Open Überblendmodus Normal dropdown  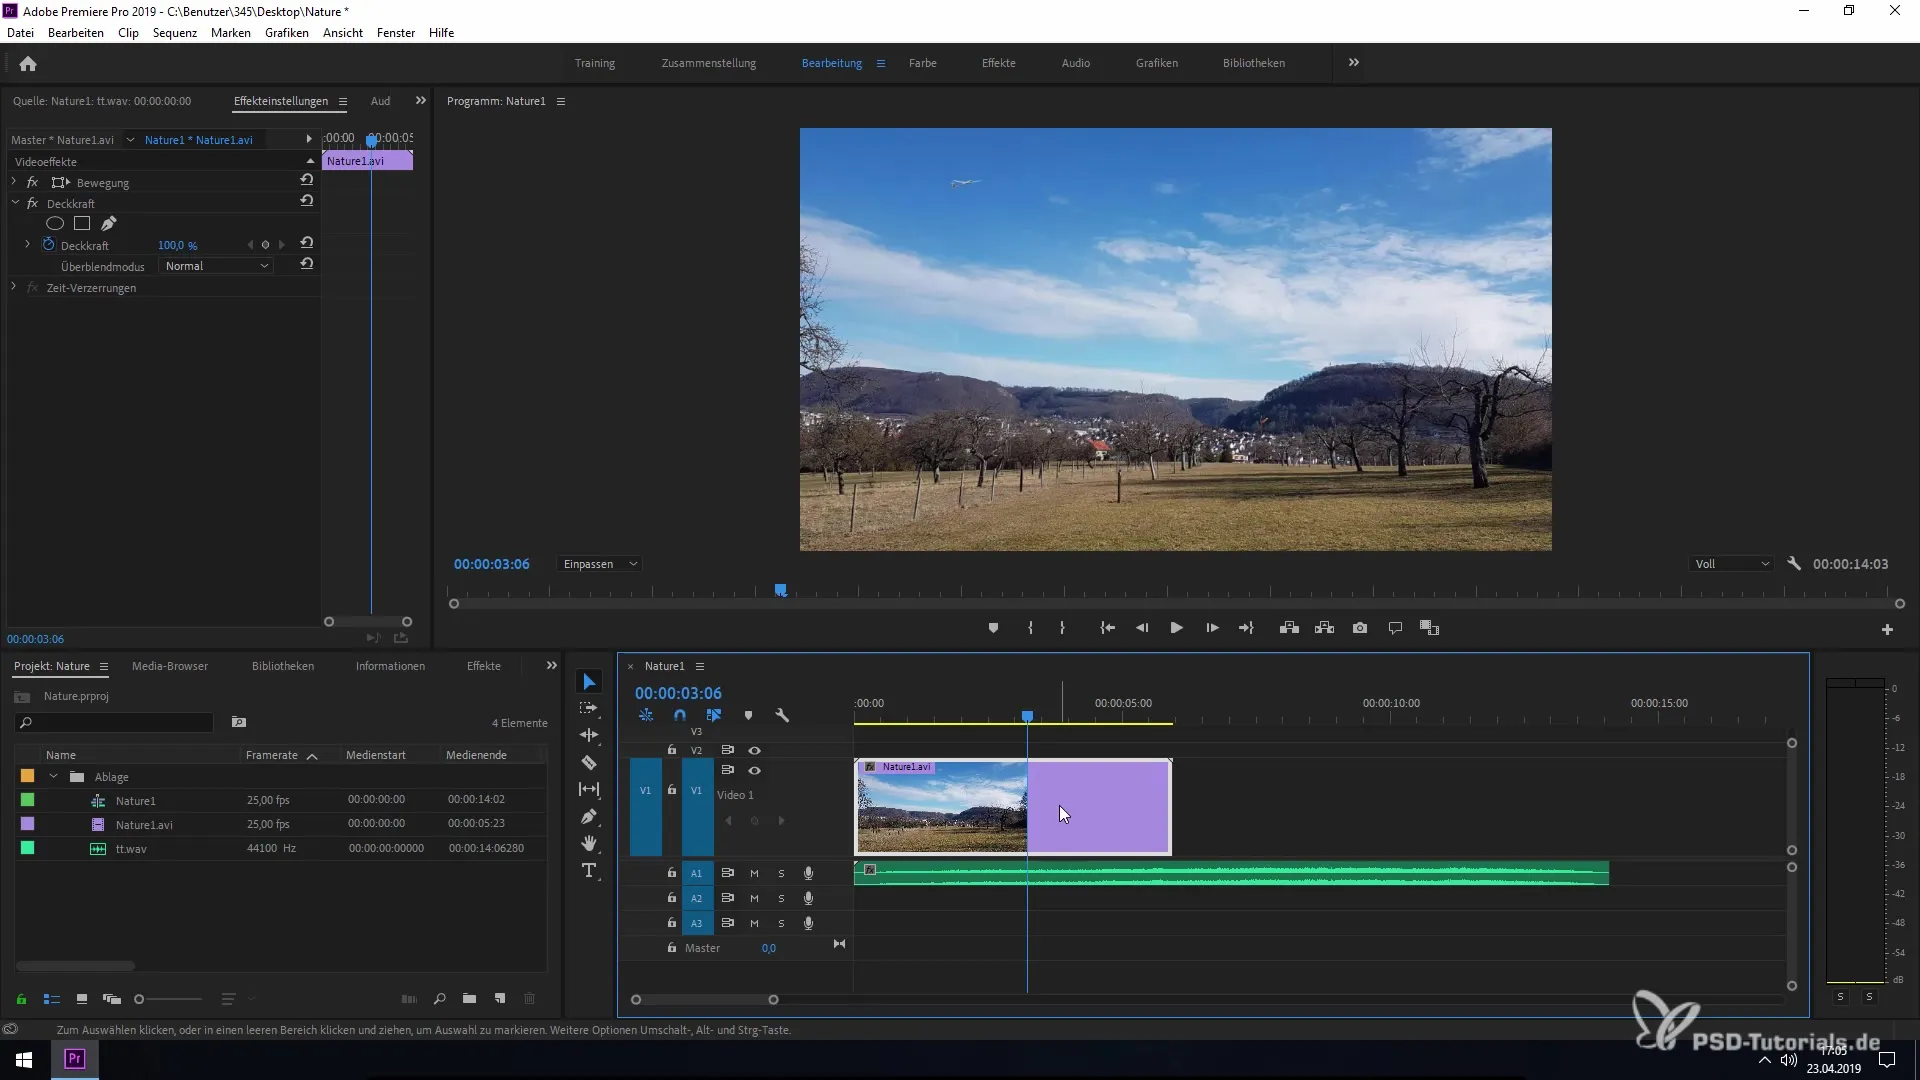(x=217, y=267)
